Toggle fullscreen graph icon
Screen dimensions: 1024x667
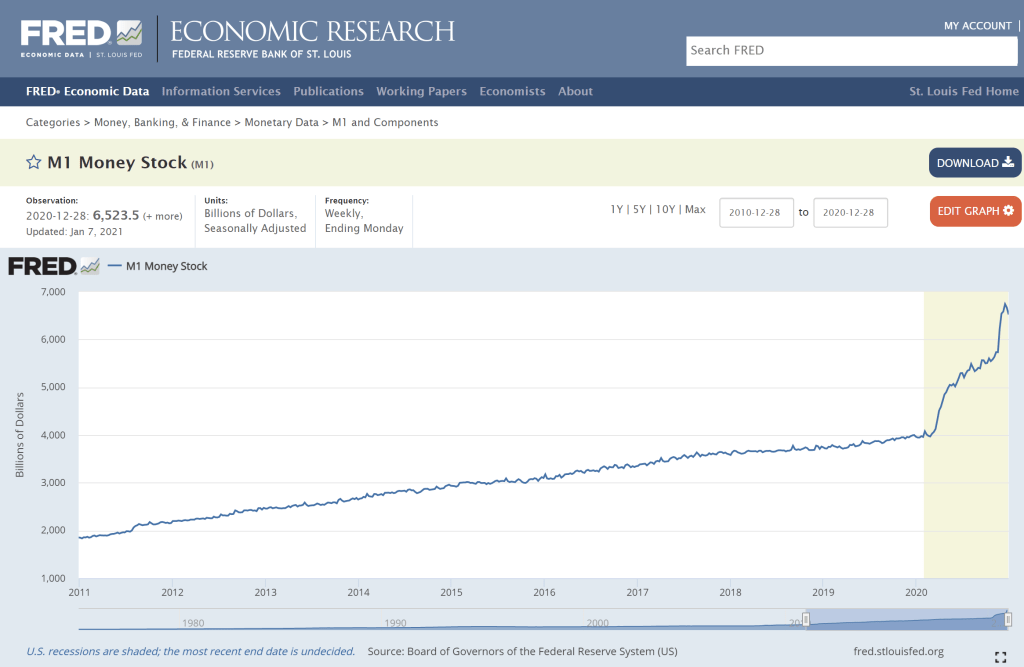(1000, 656)
